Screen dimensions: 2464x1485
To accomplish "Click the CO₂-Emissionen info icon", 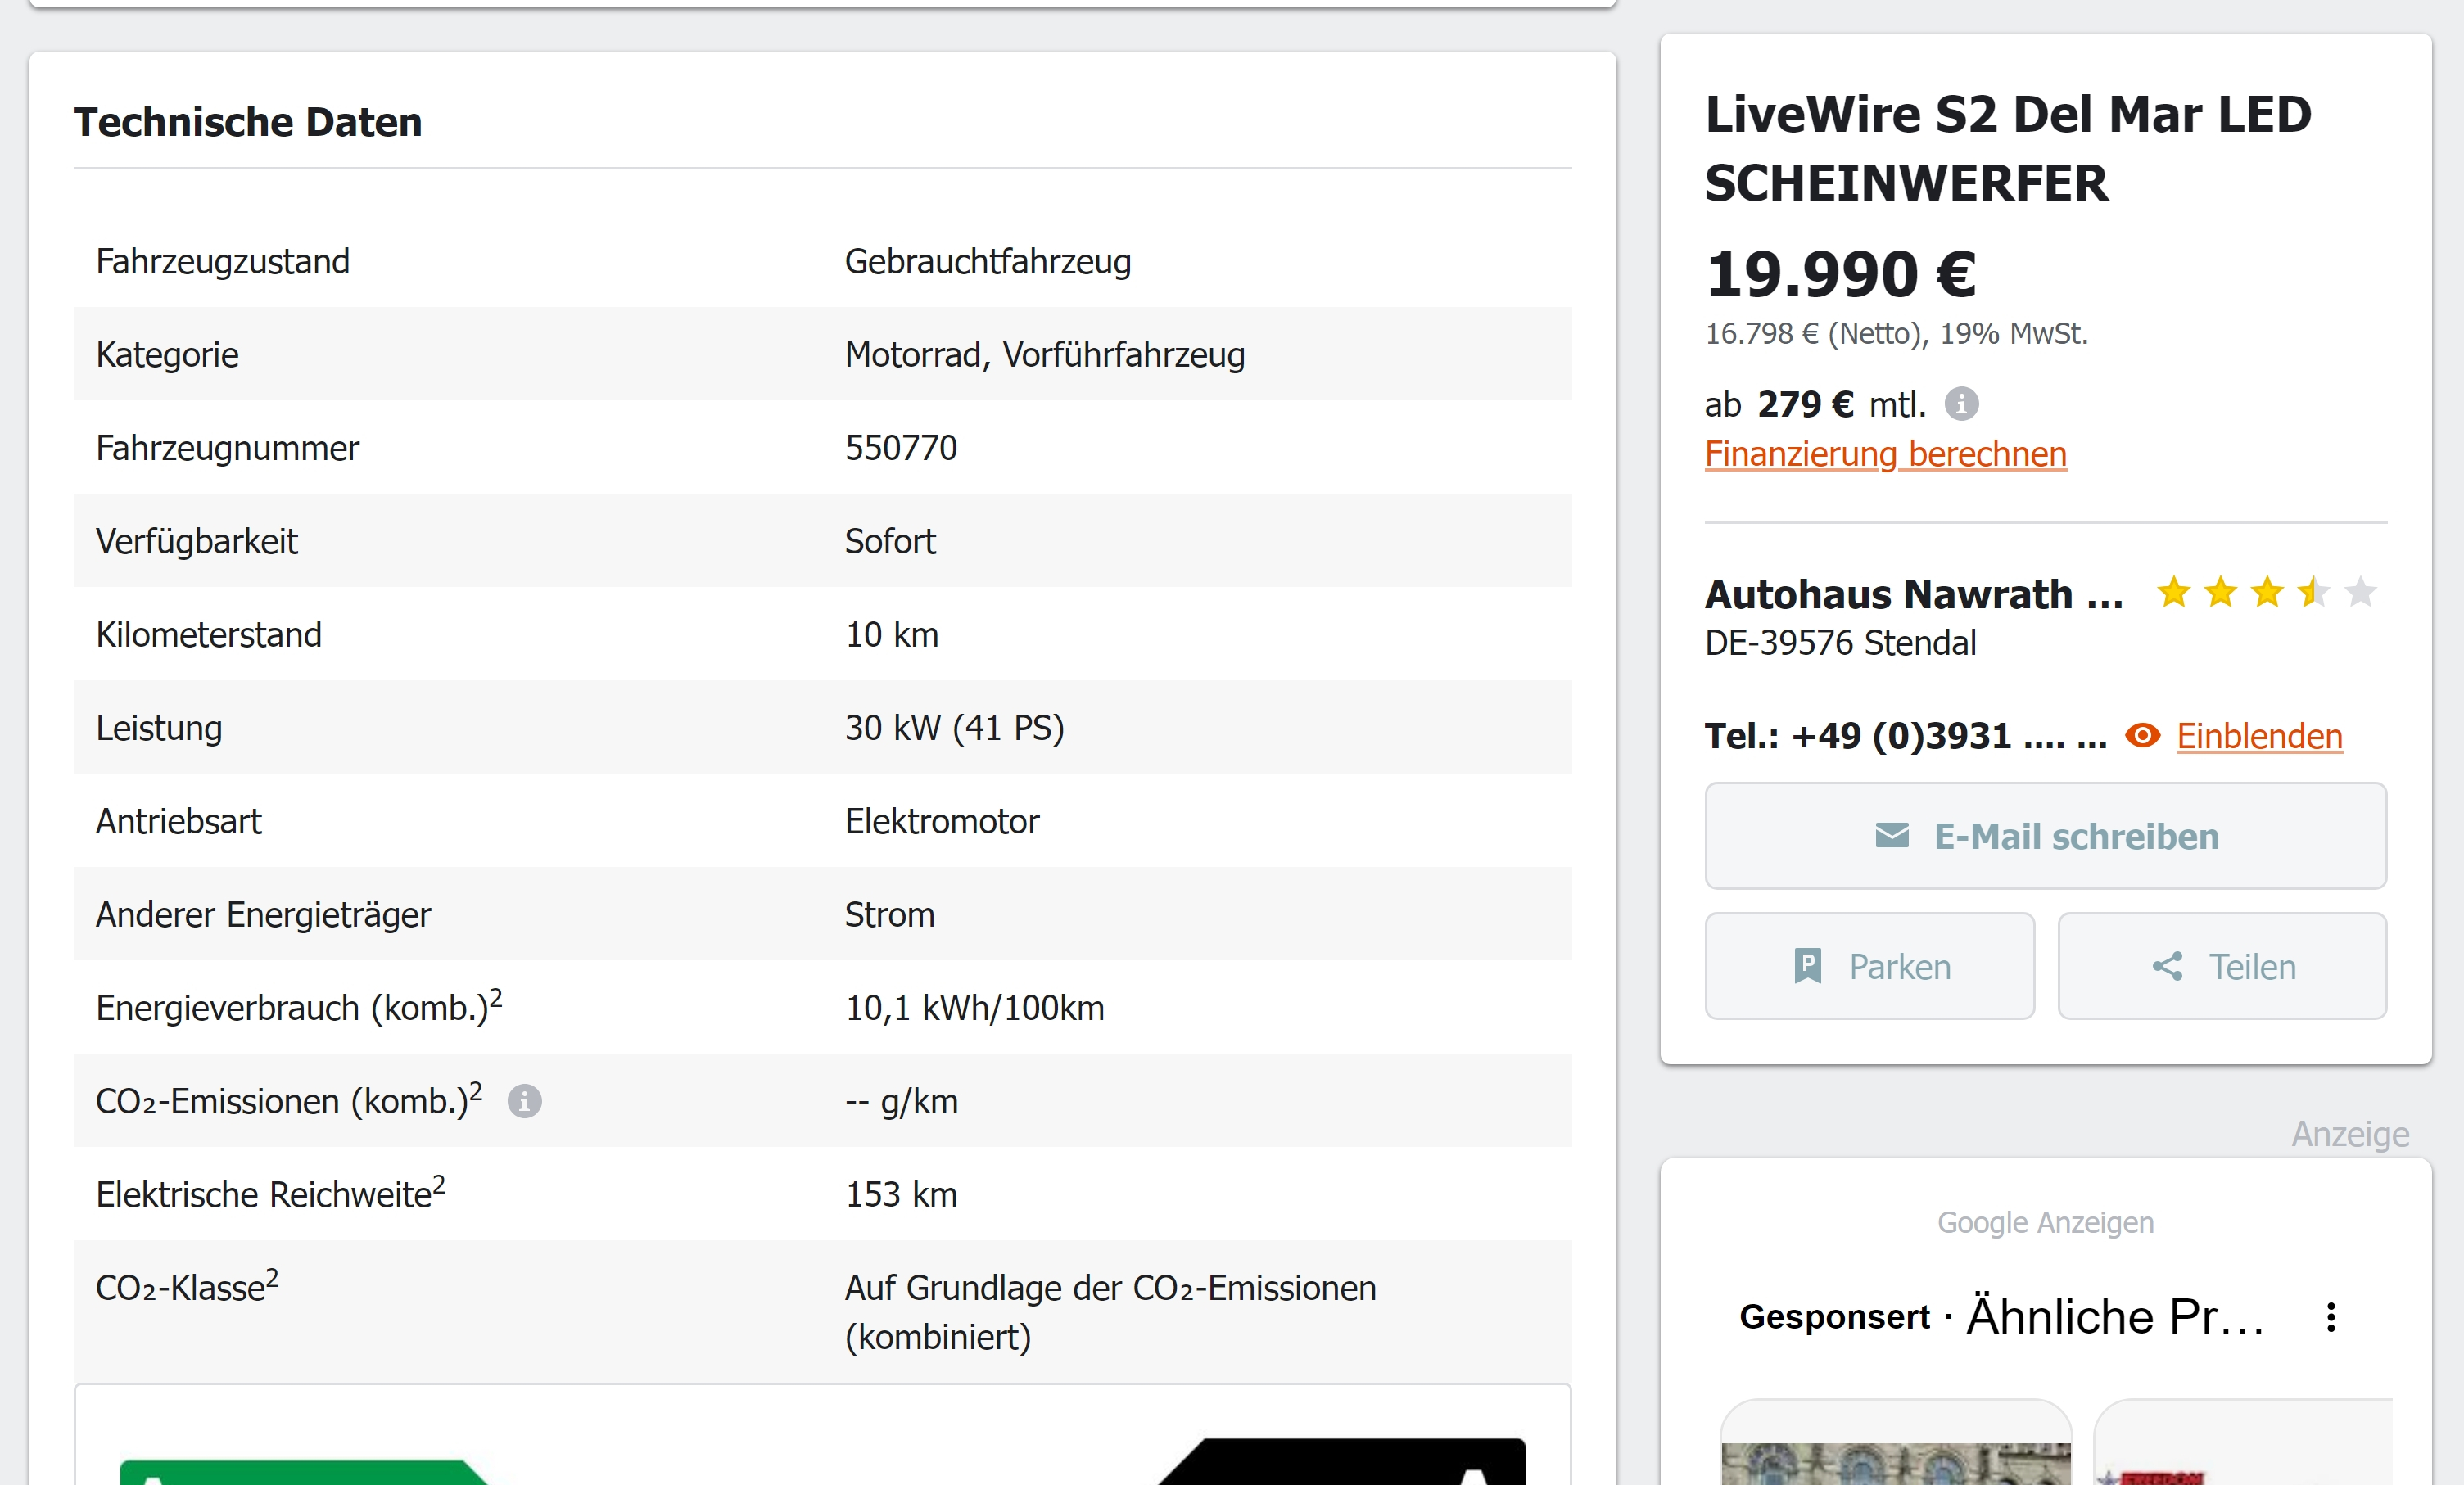I will [524, 1101].
